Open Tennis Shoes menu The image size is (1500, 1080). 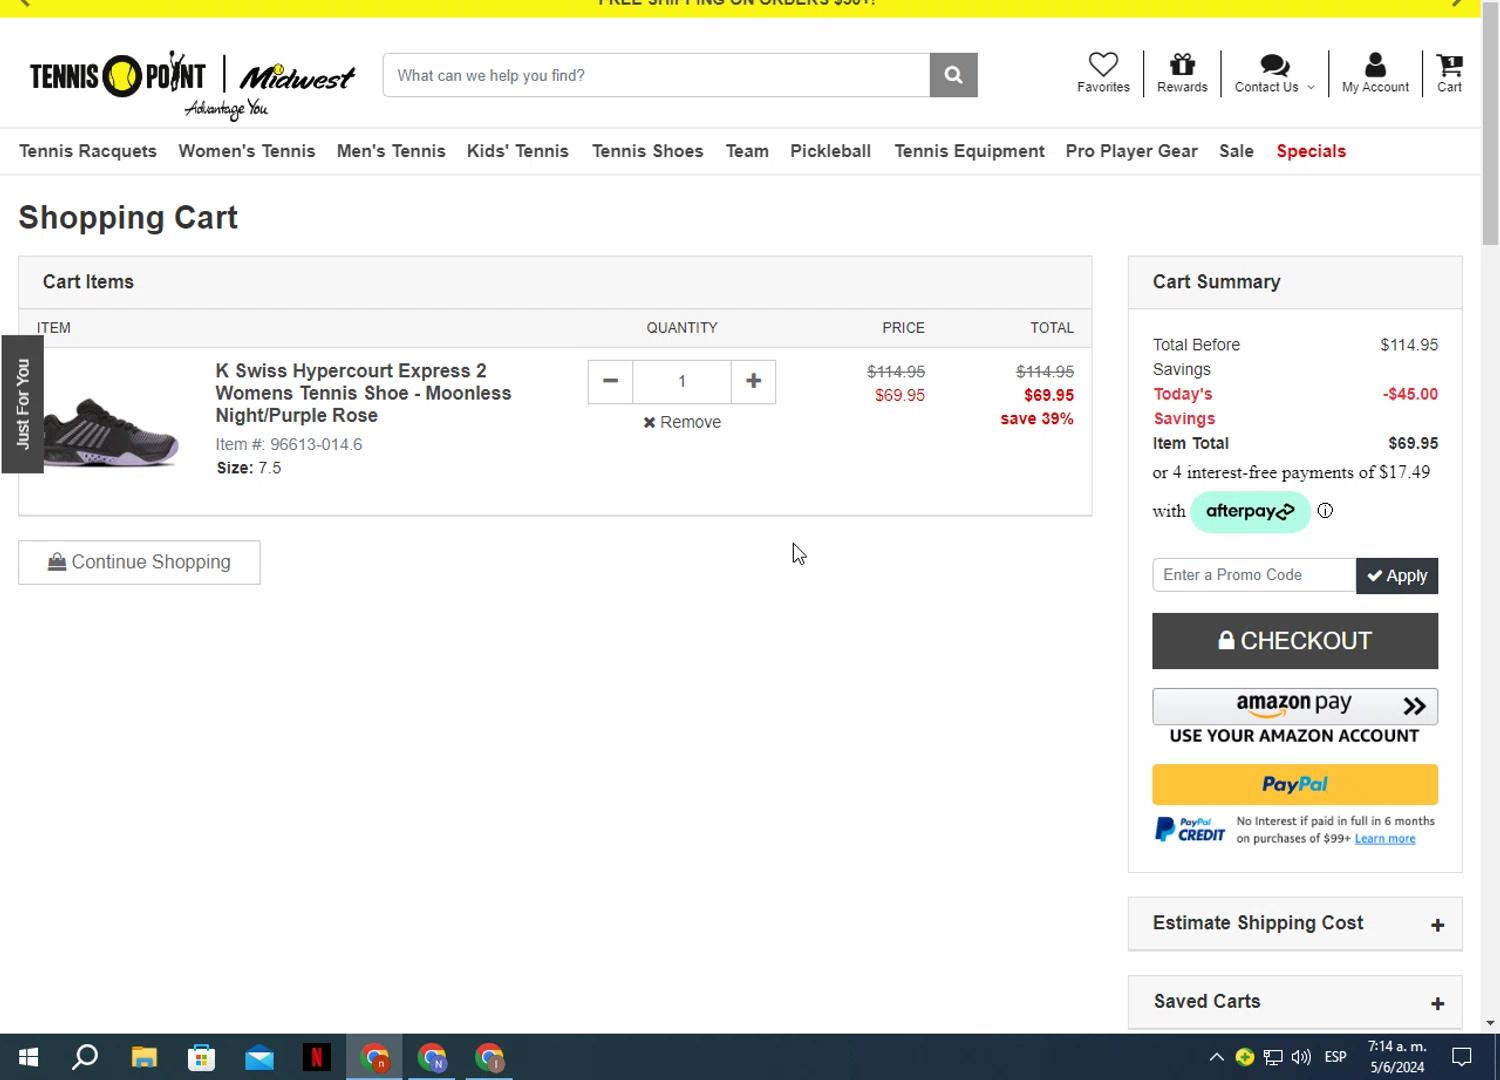point(648,151)
